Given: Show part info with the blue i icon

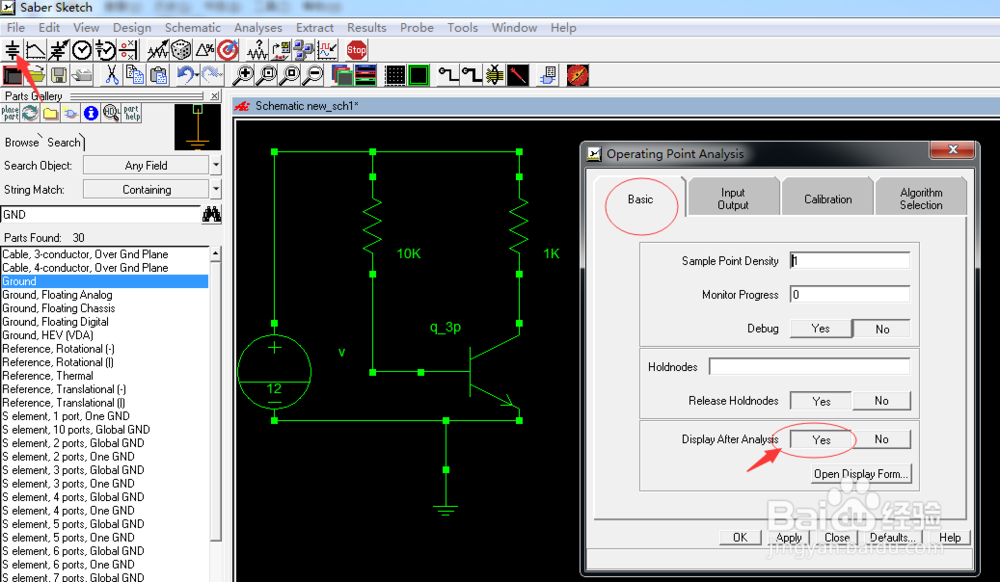Looking at the screenshot, I should click(91, 113).
